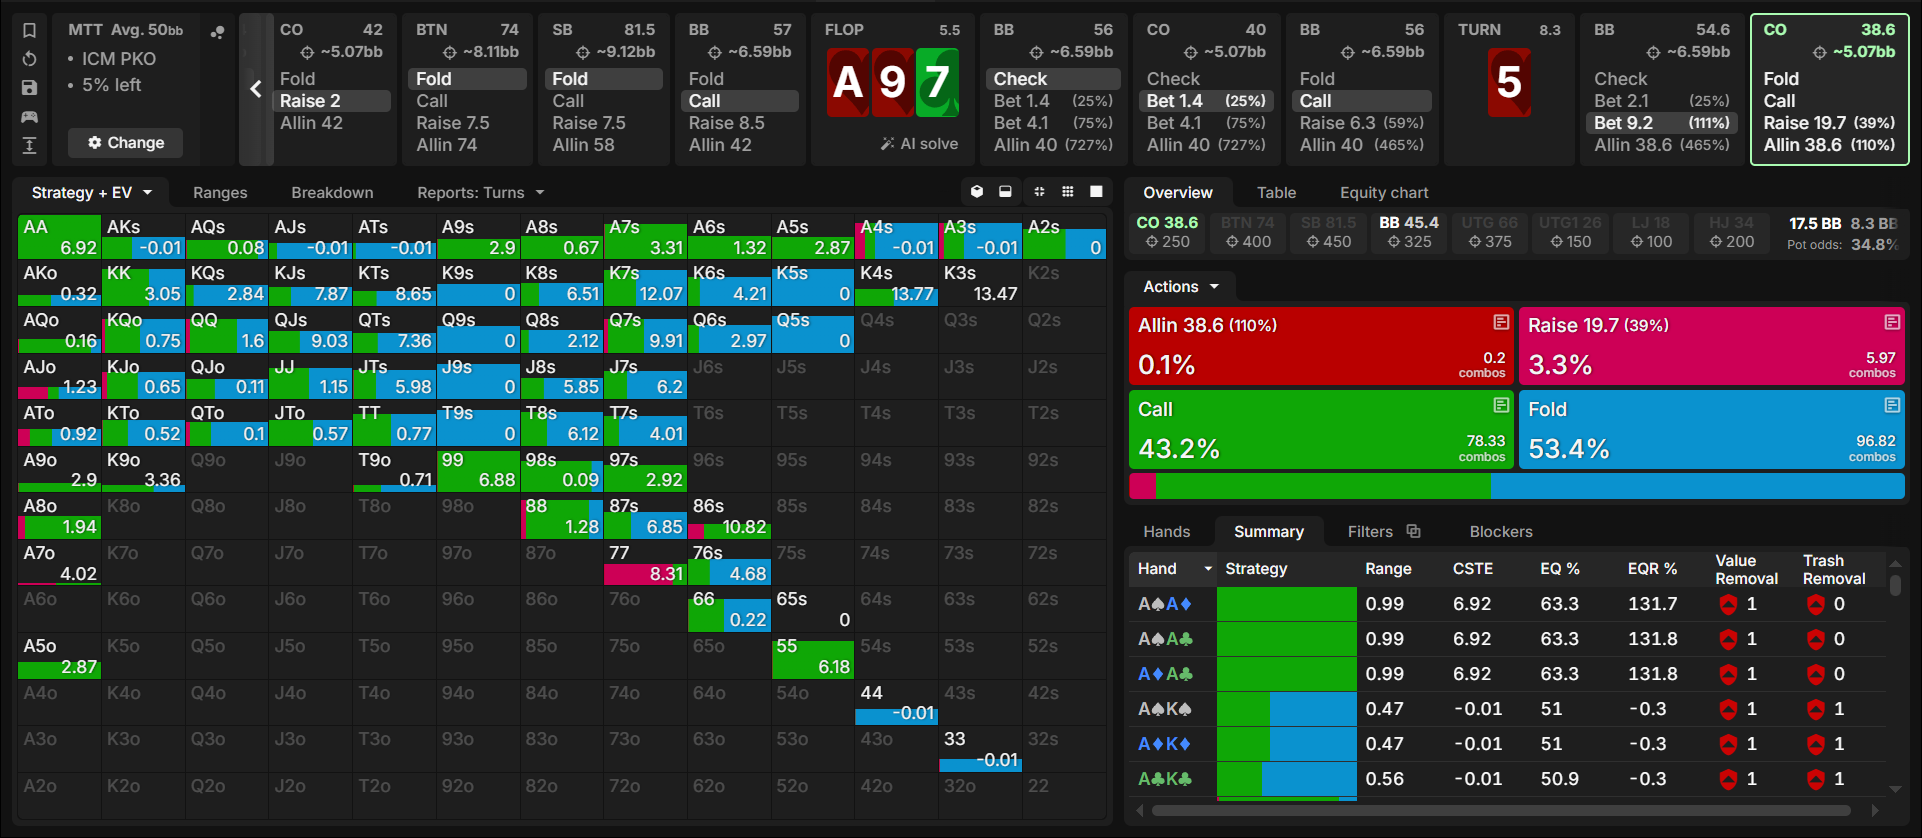Switch to the Breakdown tab
This screenshot has width=1922, height=838.
[x=332, y=193]
